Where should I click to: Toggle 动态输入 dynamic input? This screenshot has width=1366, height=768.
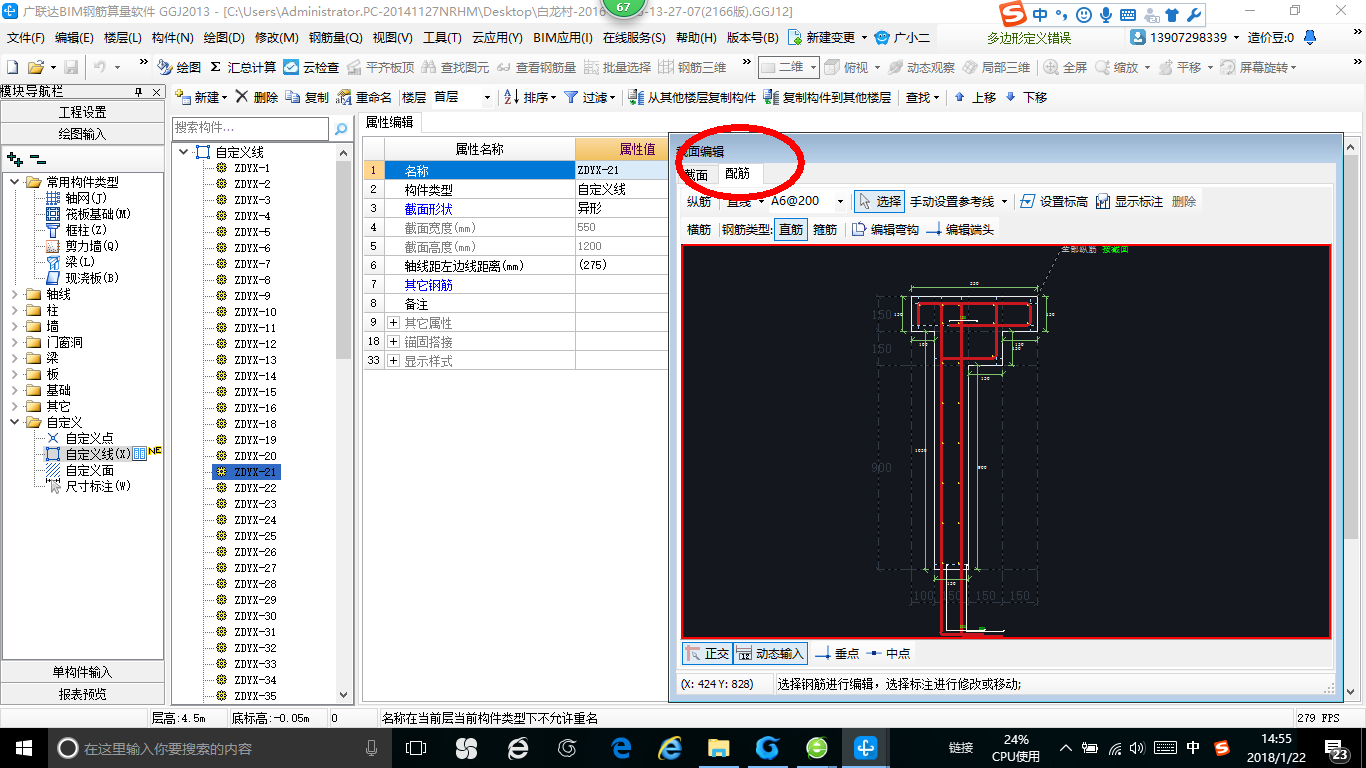coord(770,653)
